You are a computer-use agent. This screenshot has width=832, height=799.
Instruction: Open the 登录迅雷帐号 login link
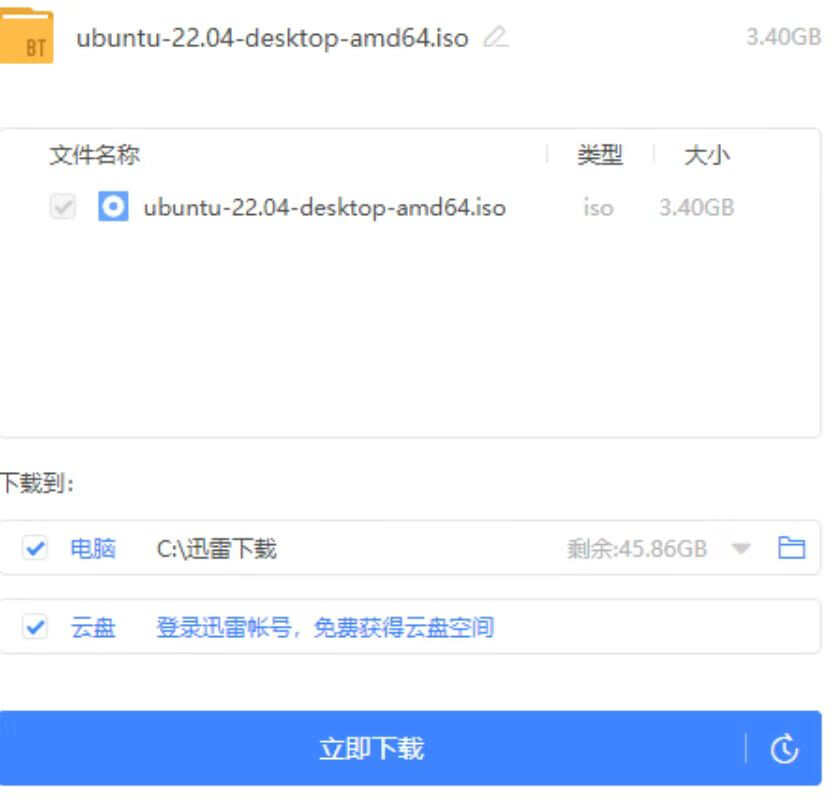tap(324, 628)
